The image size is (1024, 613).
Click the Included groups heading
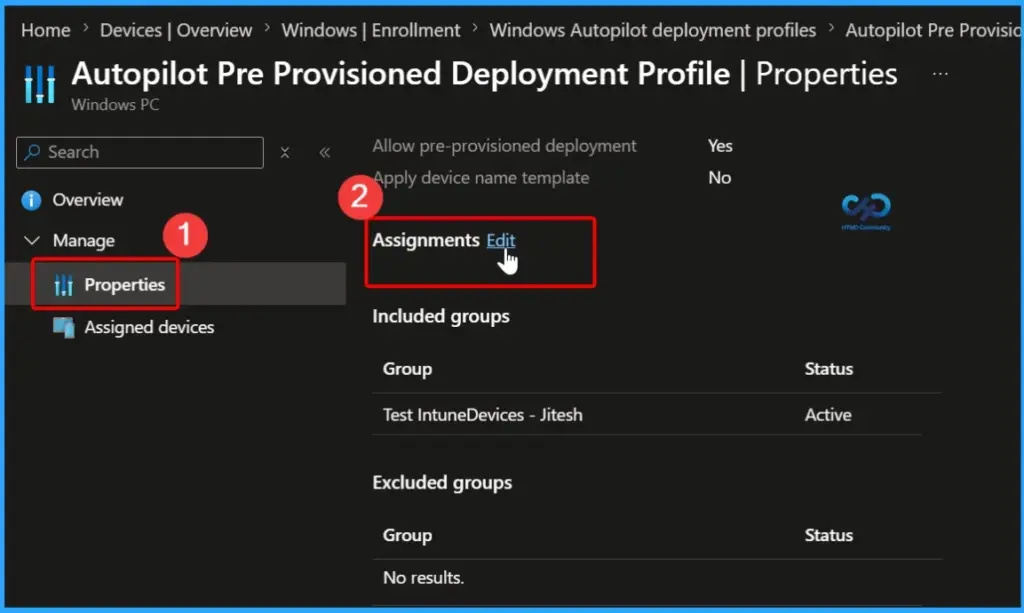point(441,316)
